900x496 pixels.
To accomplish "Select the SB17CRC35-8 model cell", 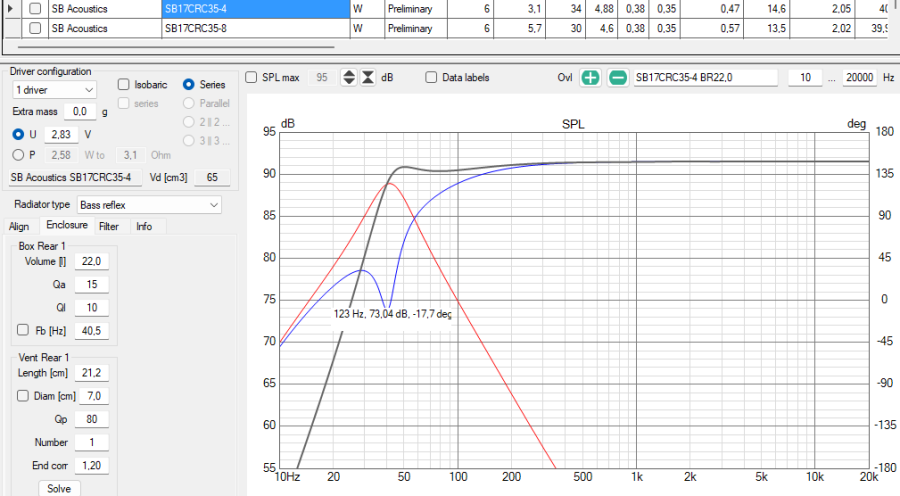I will coord(255,28).
